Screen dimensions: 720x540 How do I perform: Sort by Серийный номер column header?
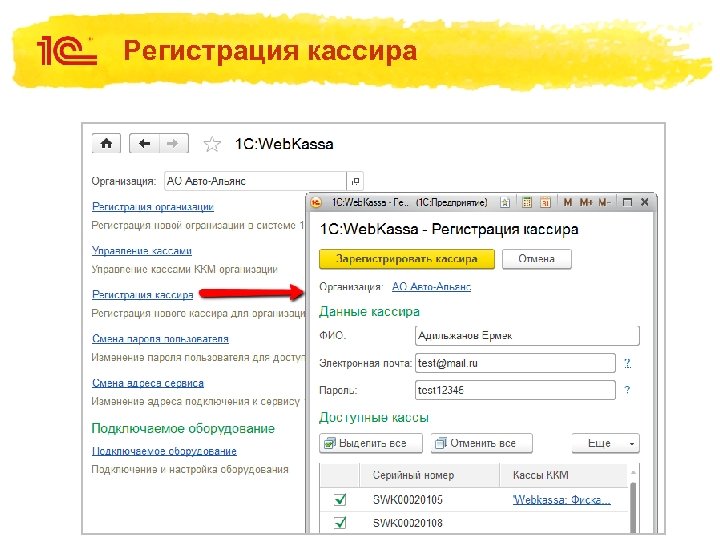(x=429, y=475)
